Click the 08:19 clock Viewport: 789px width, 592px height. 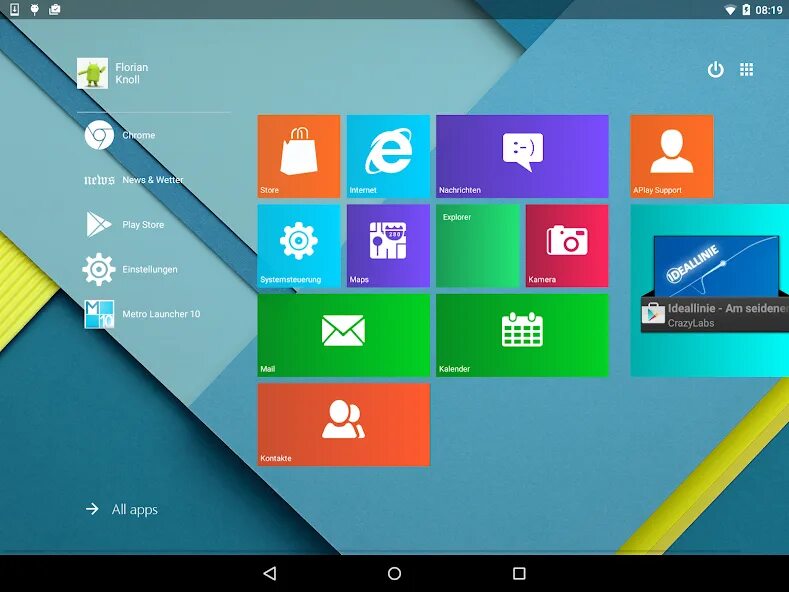tap(768, 10)
